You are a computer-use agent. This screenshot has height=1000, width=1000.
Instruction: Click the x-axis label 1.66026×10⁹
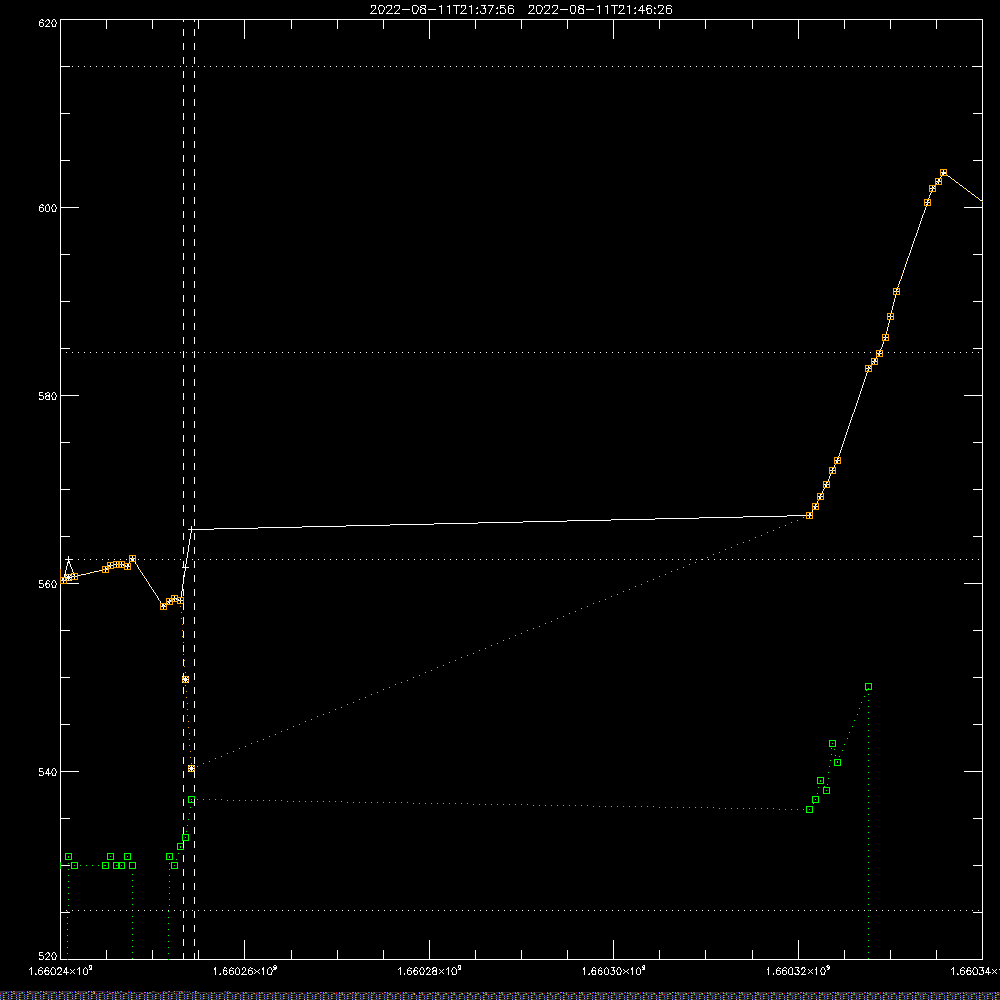point(245,971)
